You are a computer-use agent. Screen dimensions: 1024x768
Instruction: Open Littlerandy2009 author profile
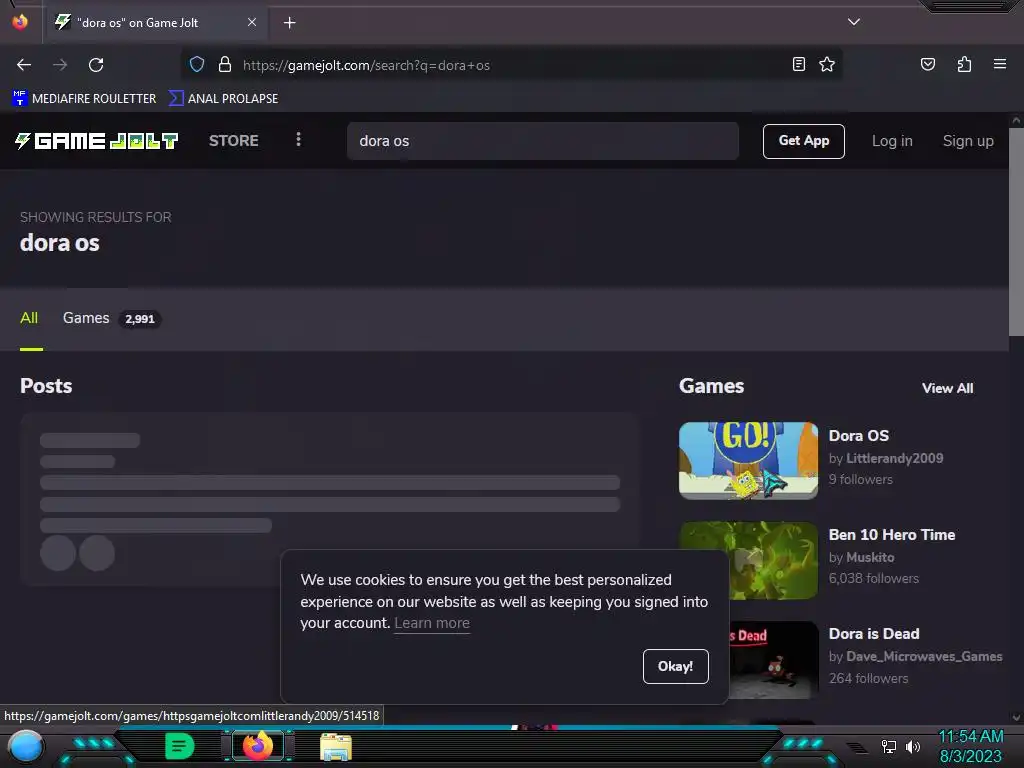pos(894,458)
